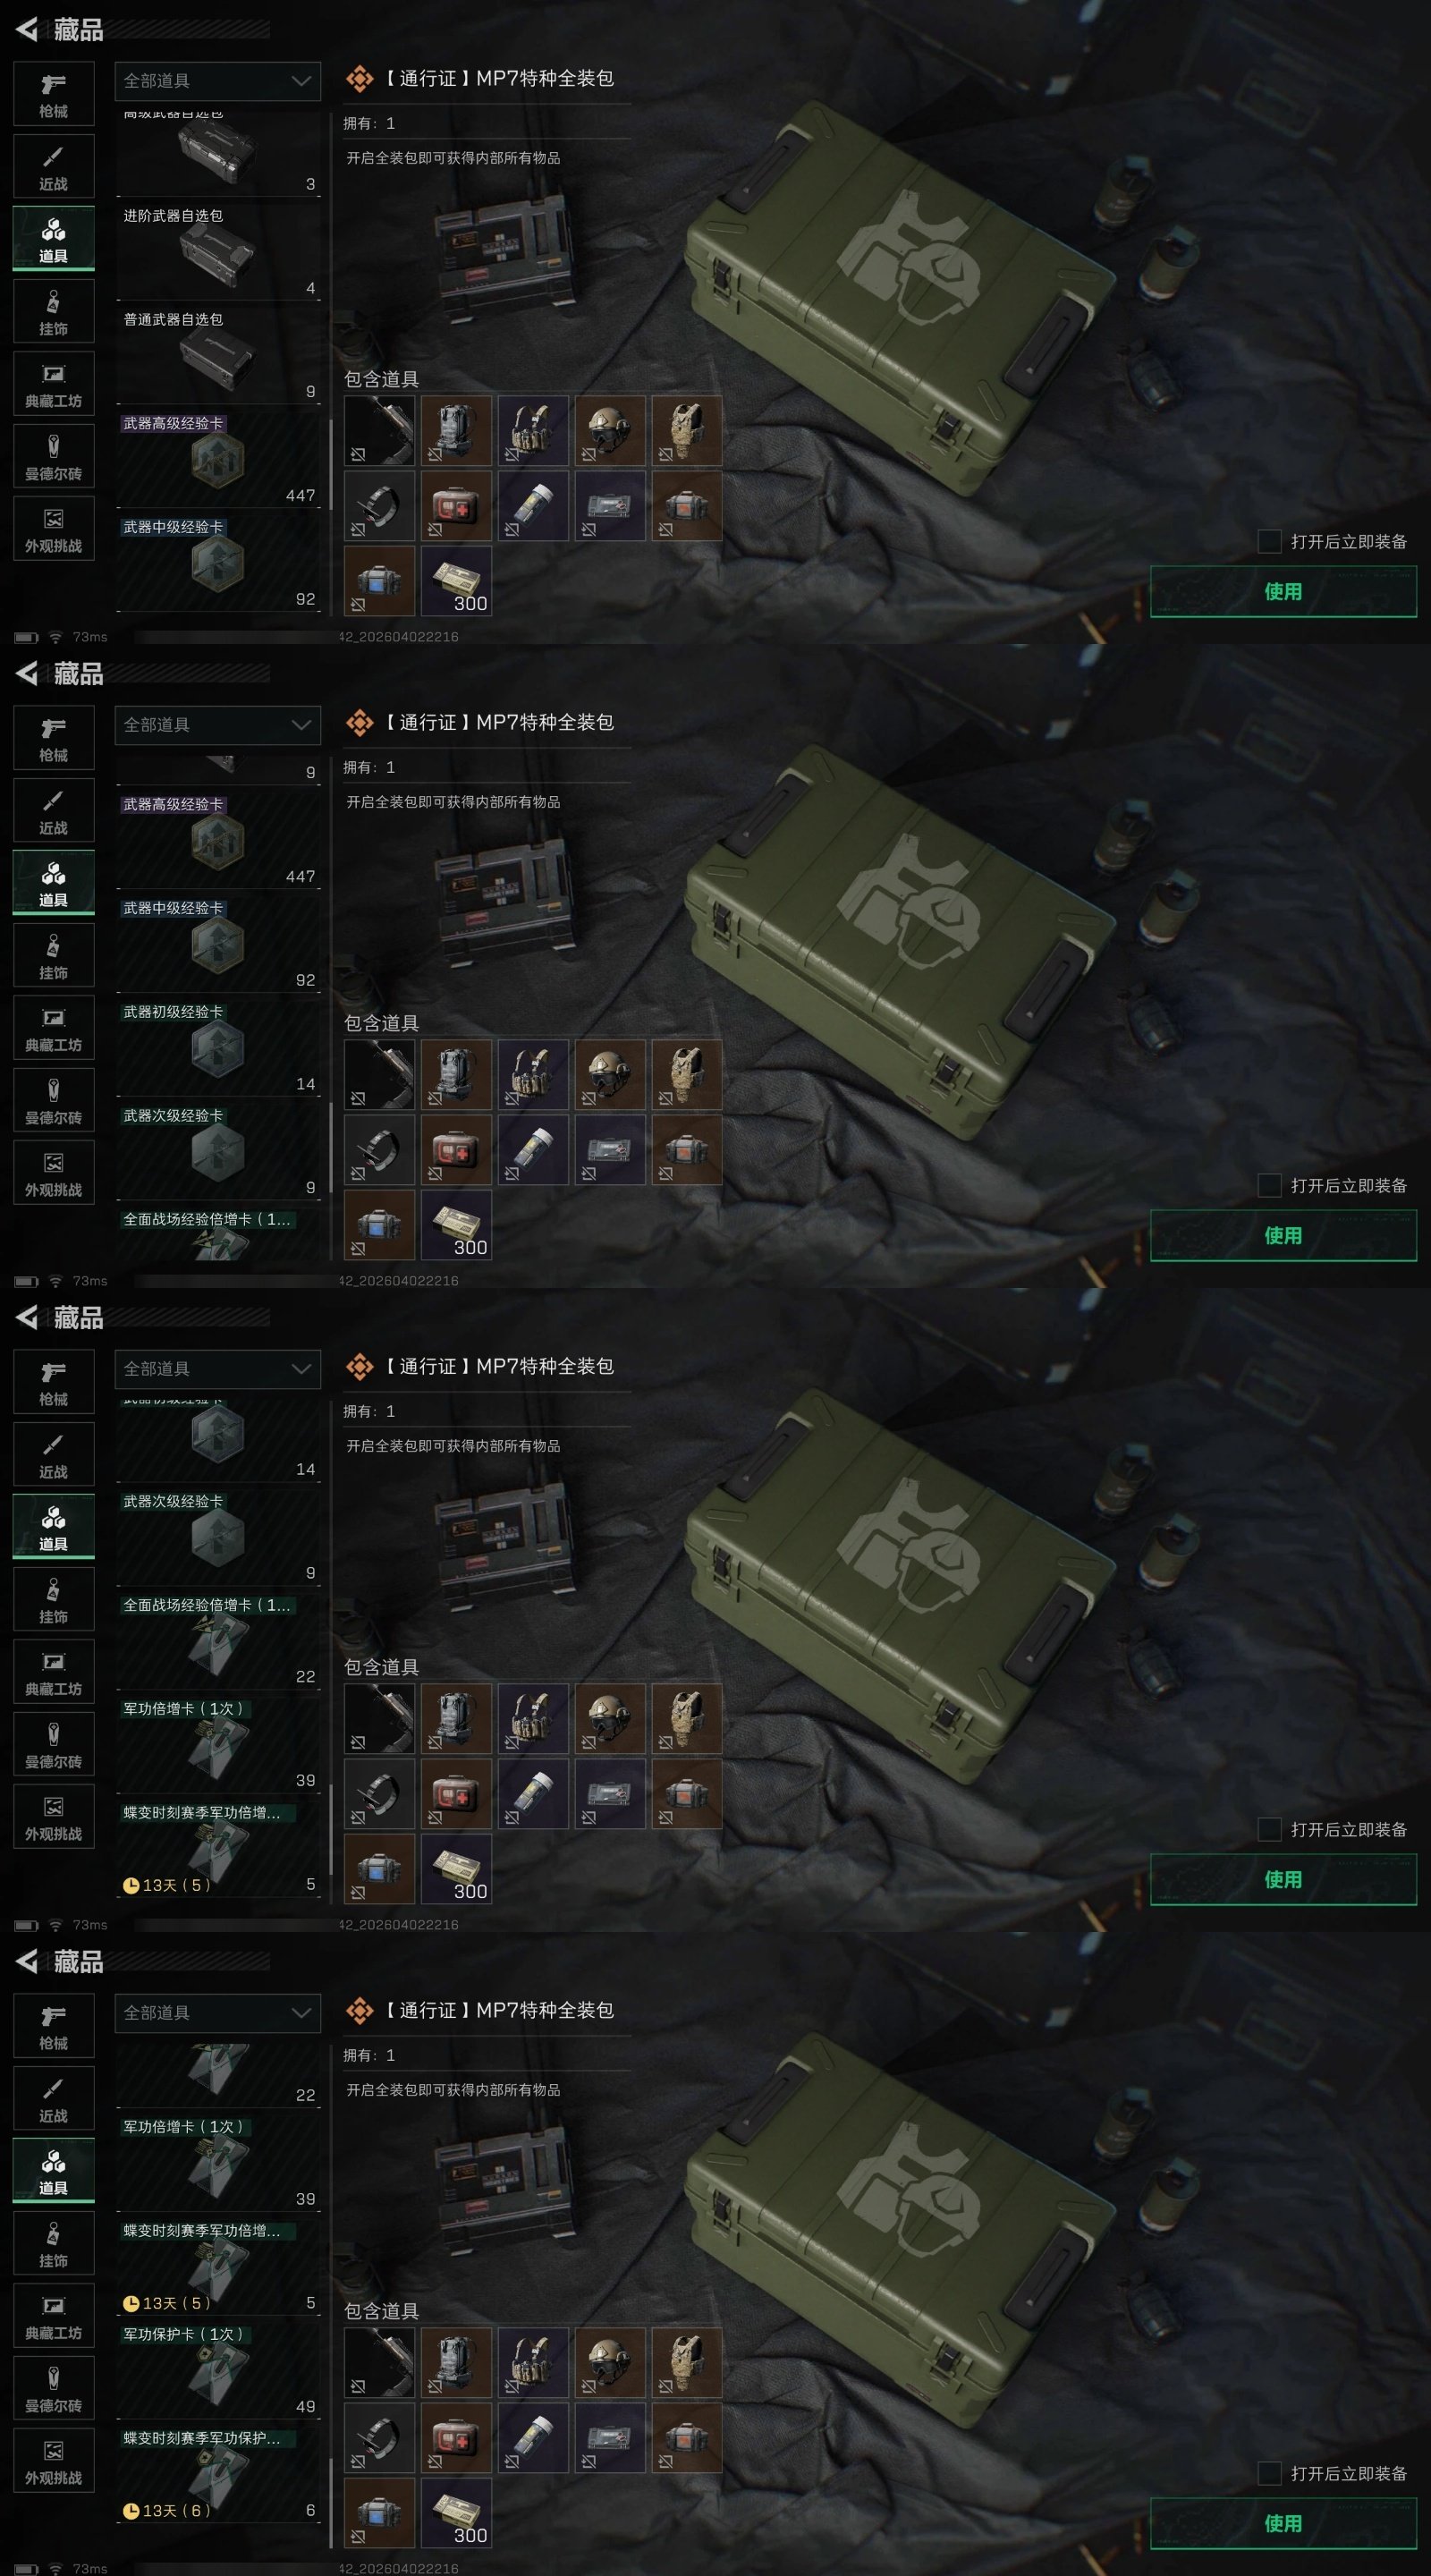Enable 打开后立即装备 checkbox in top screen

[x=1269, y=541]
